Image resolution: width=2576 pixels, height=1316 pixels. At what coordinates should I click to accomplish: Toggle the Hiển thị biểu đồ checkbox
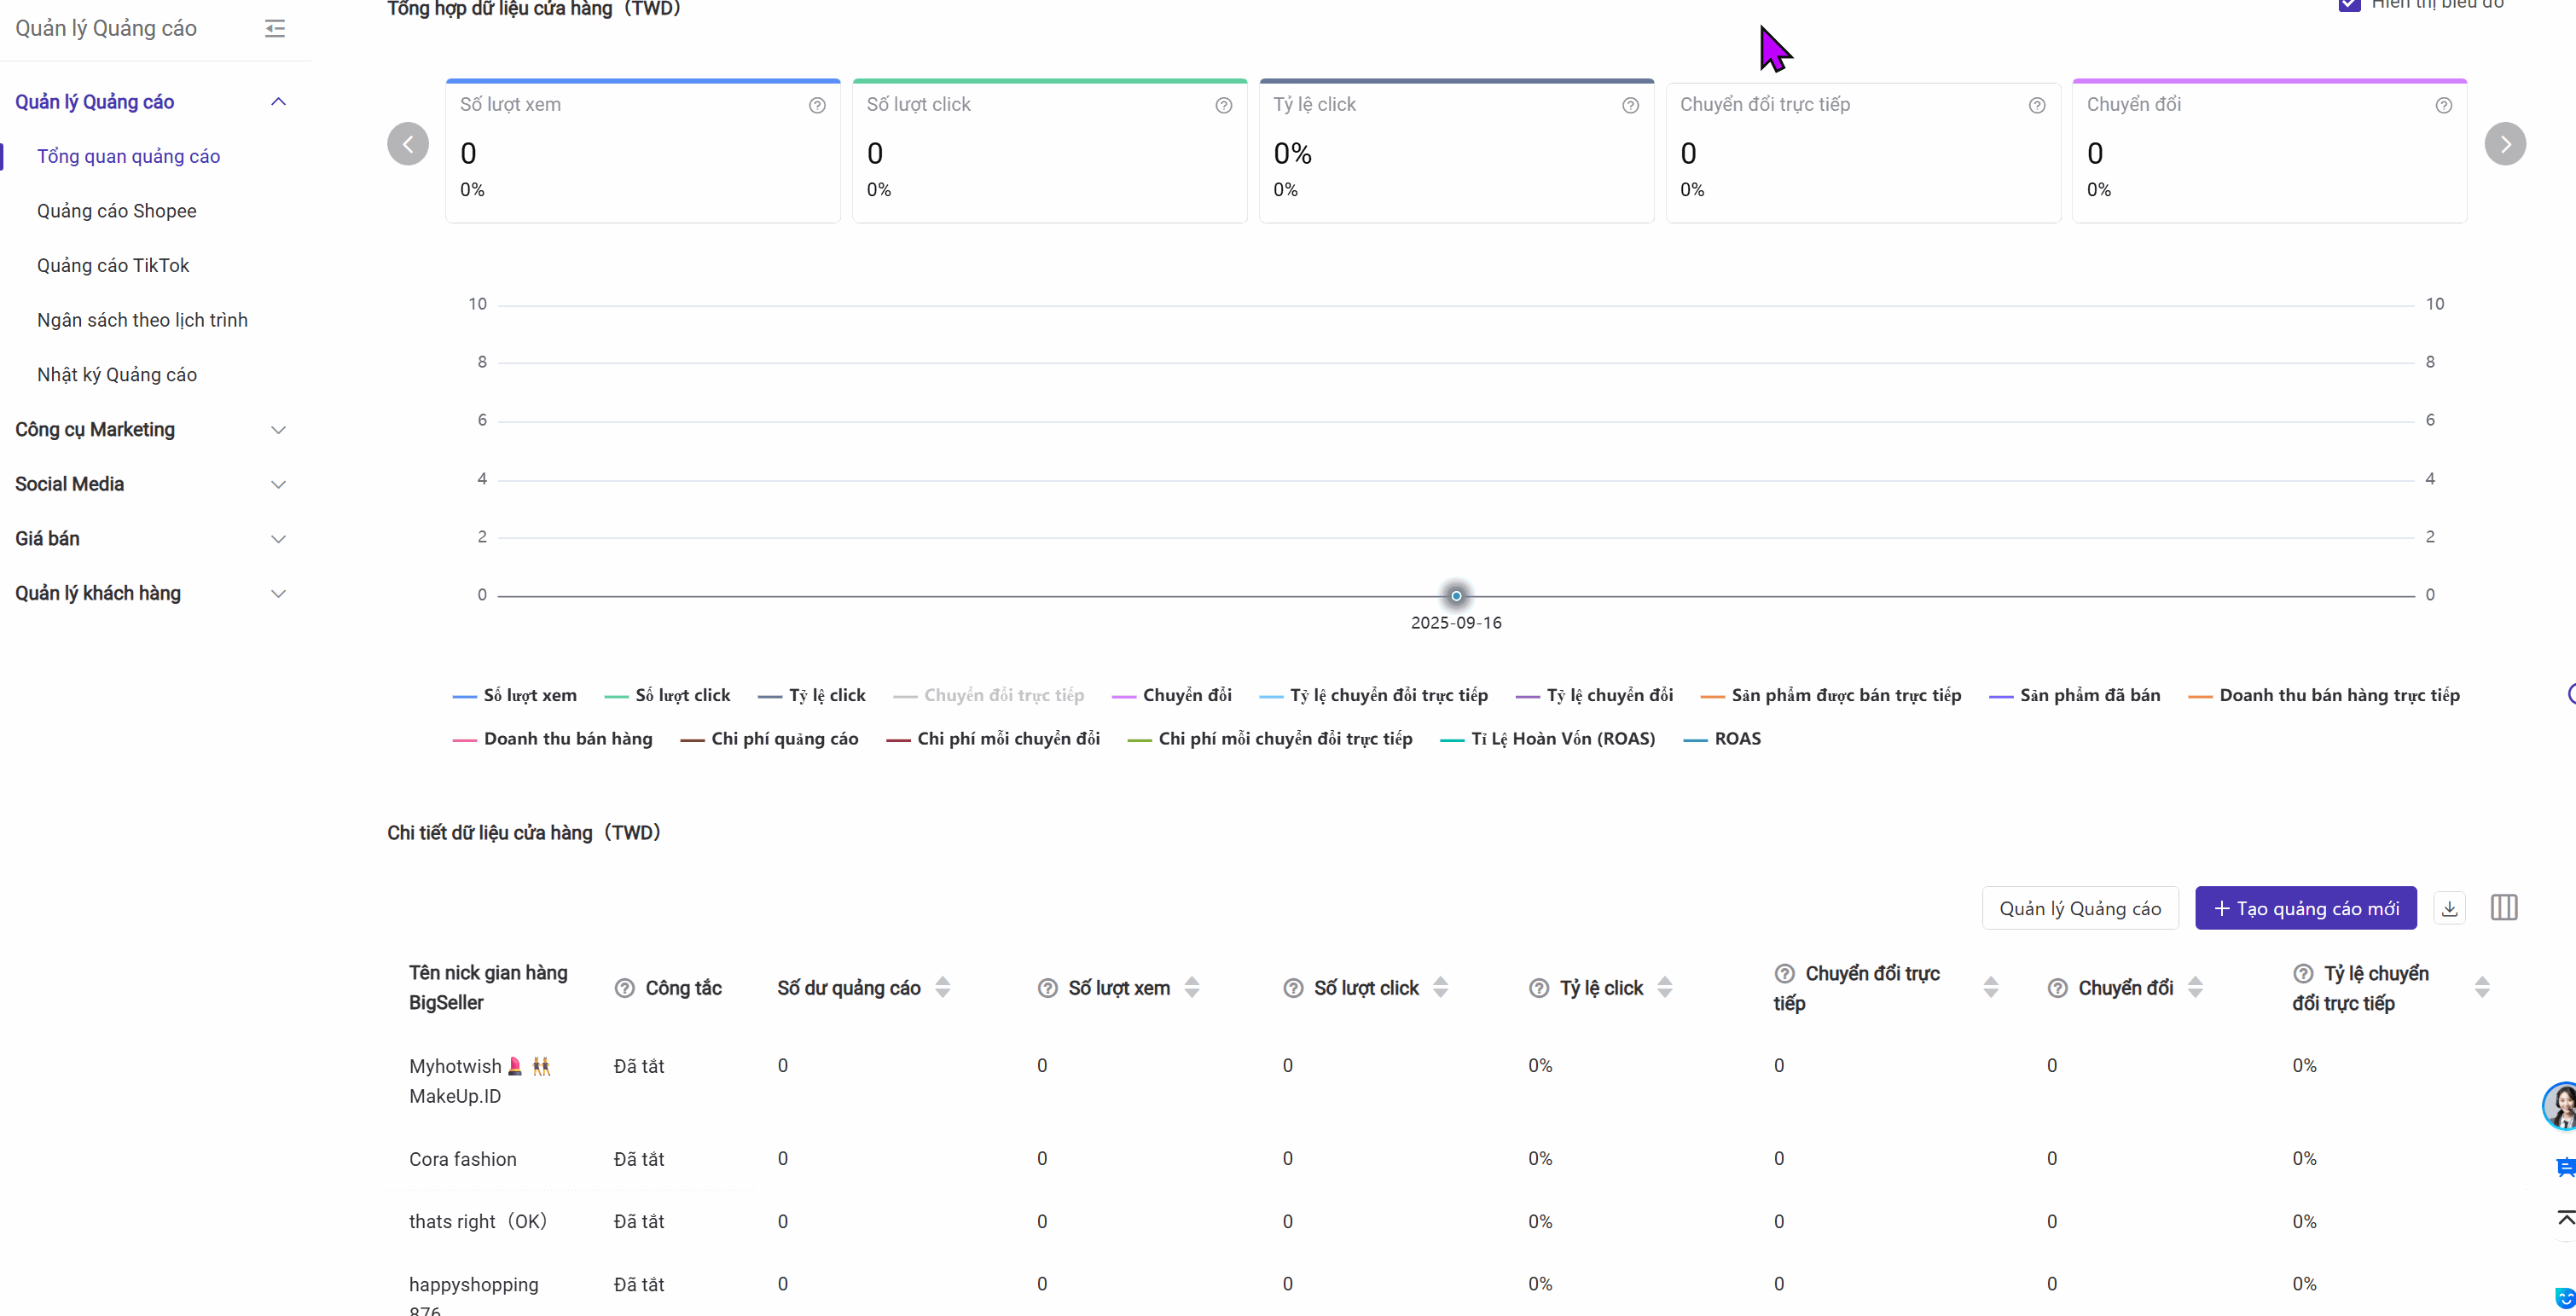pyautogui.click(x=2349, y=4)
